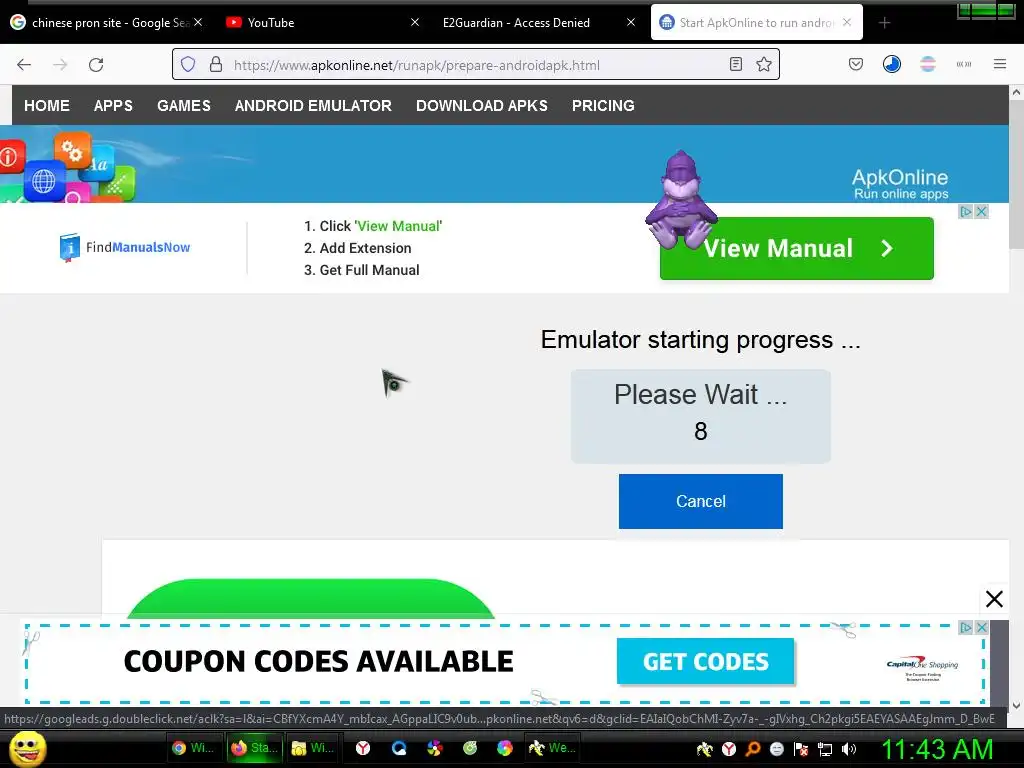This screenshot has width=1024, height=768.
Task: Launch the green swirl quick-launch icon
Action: click(470, 748)
